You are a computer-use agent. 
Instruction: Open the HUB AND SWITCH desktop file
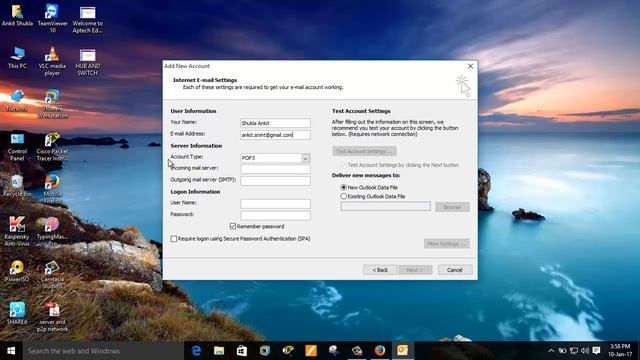[87, 62]
